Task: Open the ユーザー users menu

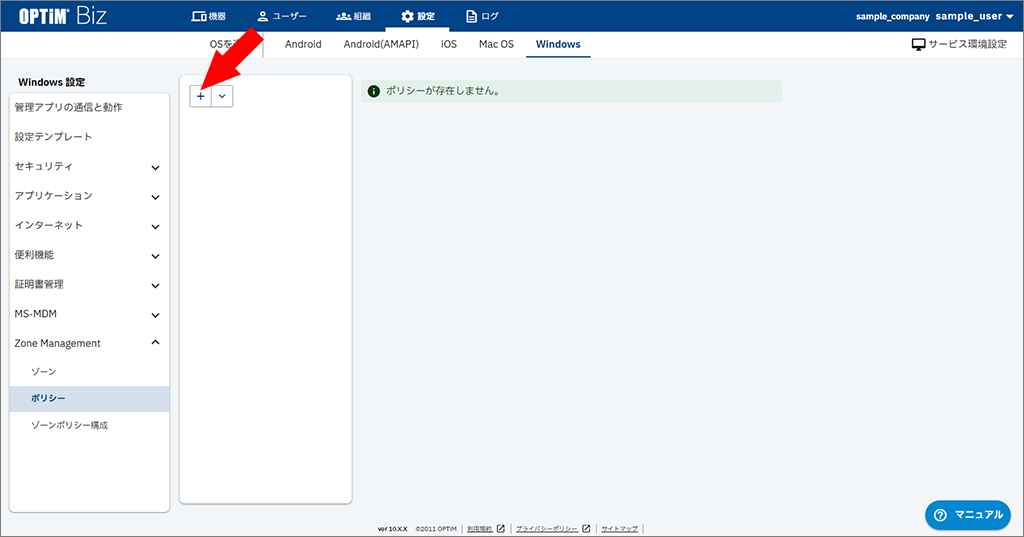Action: tap(281, 16)
